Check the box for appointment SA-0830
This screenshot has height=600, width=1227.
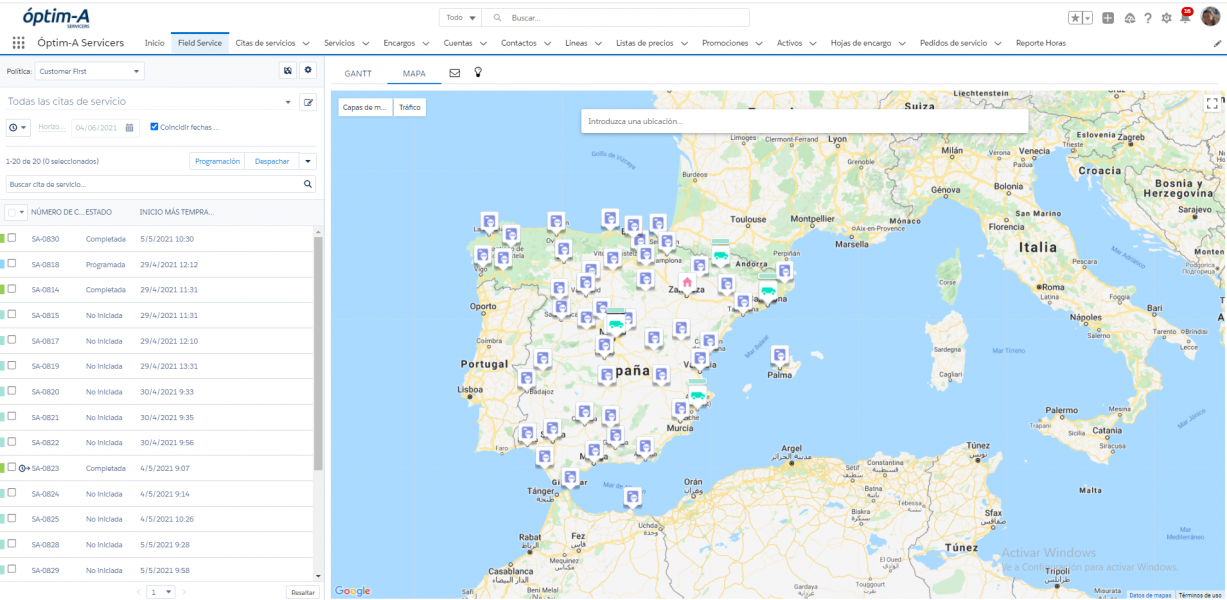click(13, 238)
